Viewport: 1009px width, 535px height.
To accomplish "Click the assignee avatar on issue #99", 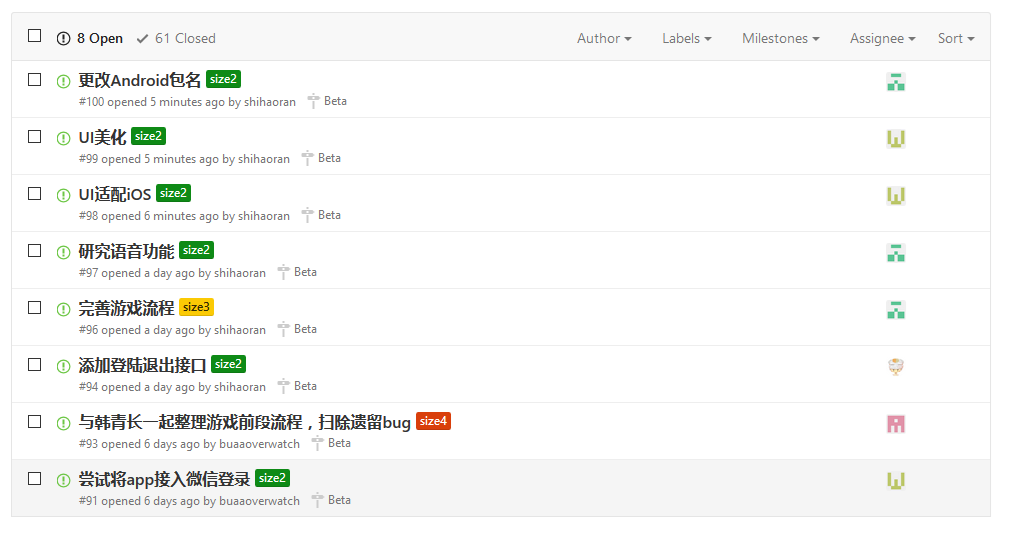I will (x=896, y=138).
